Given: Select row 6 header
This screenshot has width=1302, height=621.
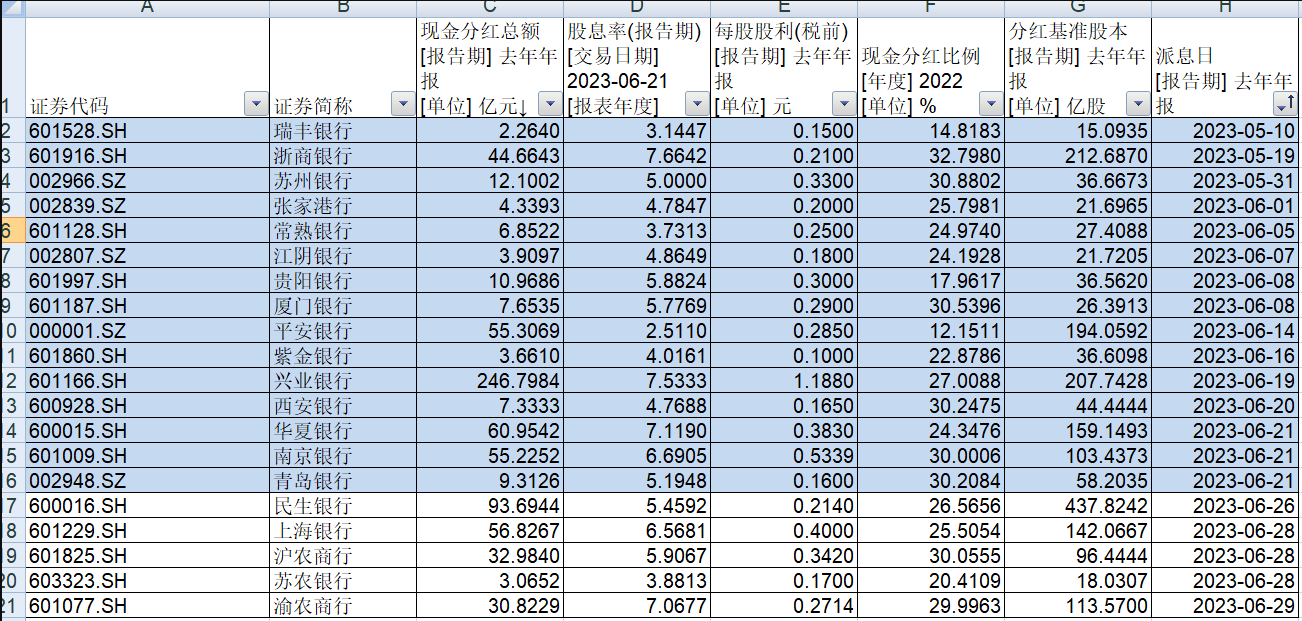Looking at the screenshot, I should [12, 230].
